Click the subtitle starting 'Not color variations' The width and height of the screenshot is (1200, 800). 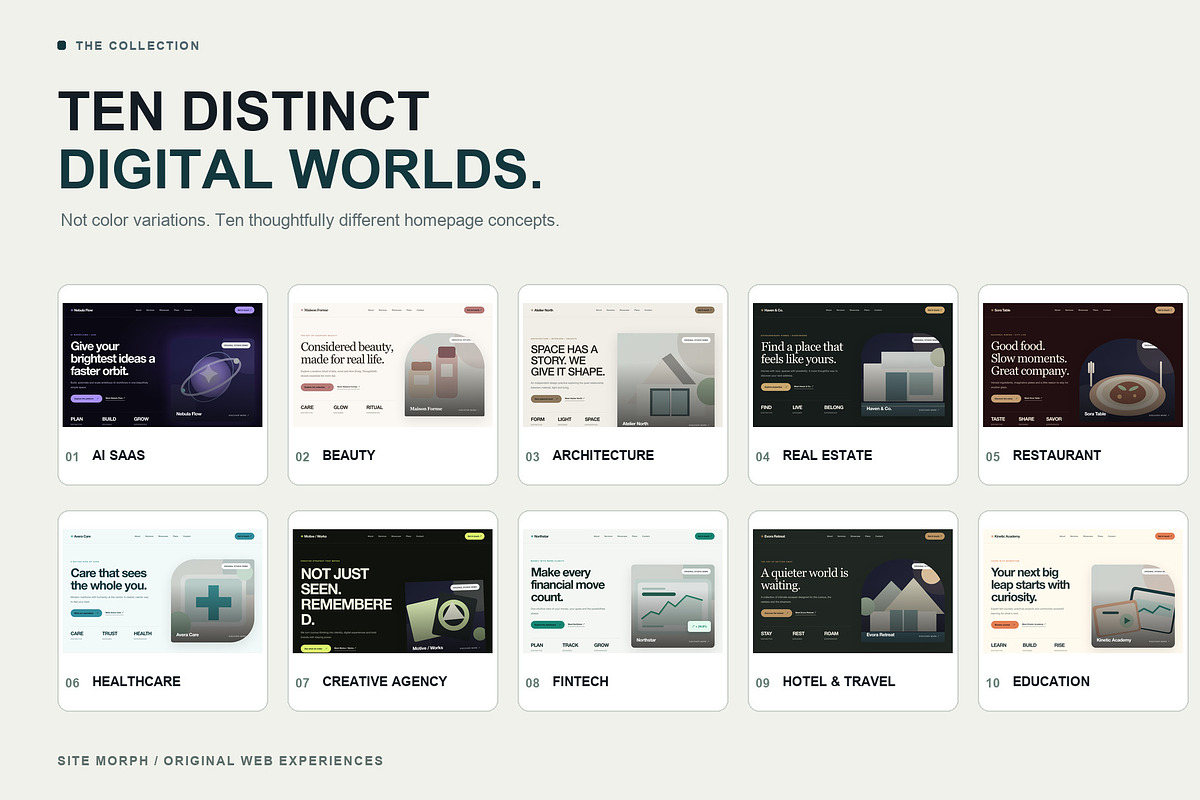click(310, 220)
